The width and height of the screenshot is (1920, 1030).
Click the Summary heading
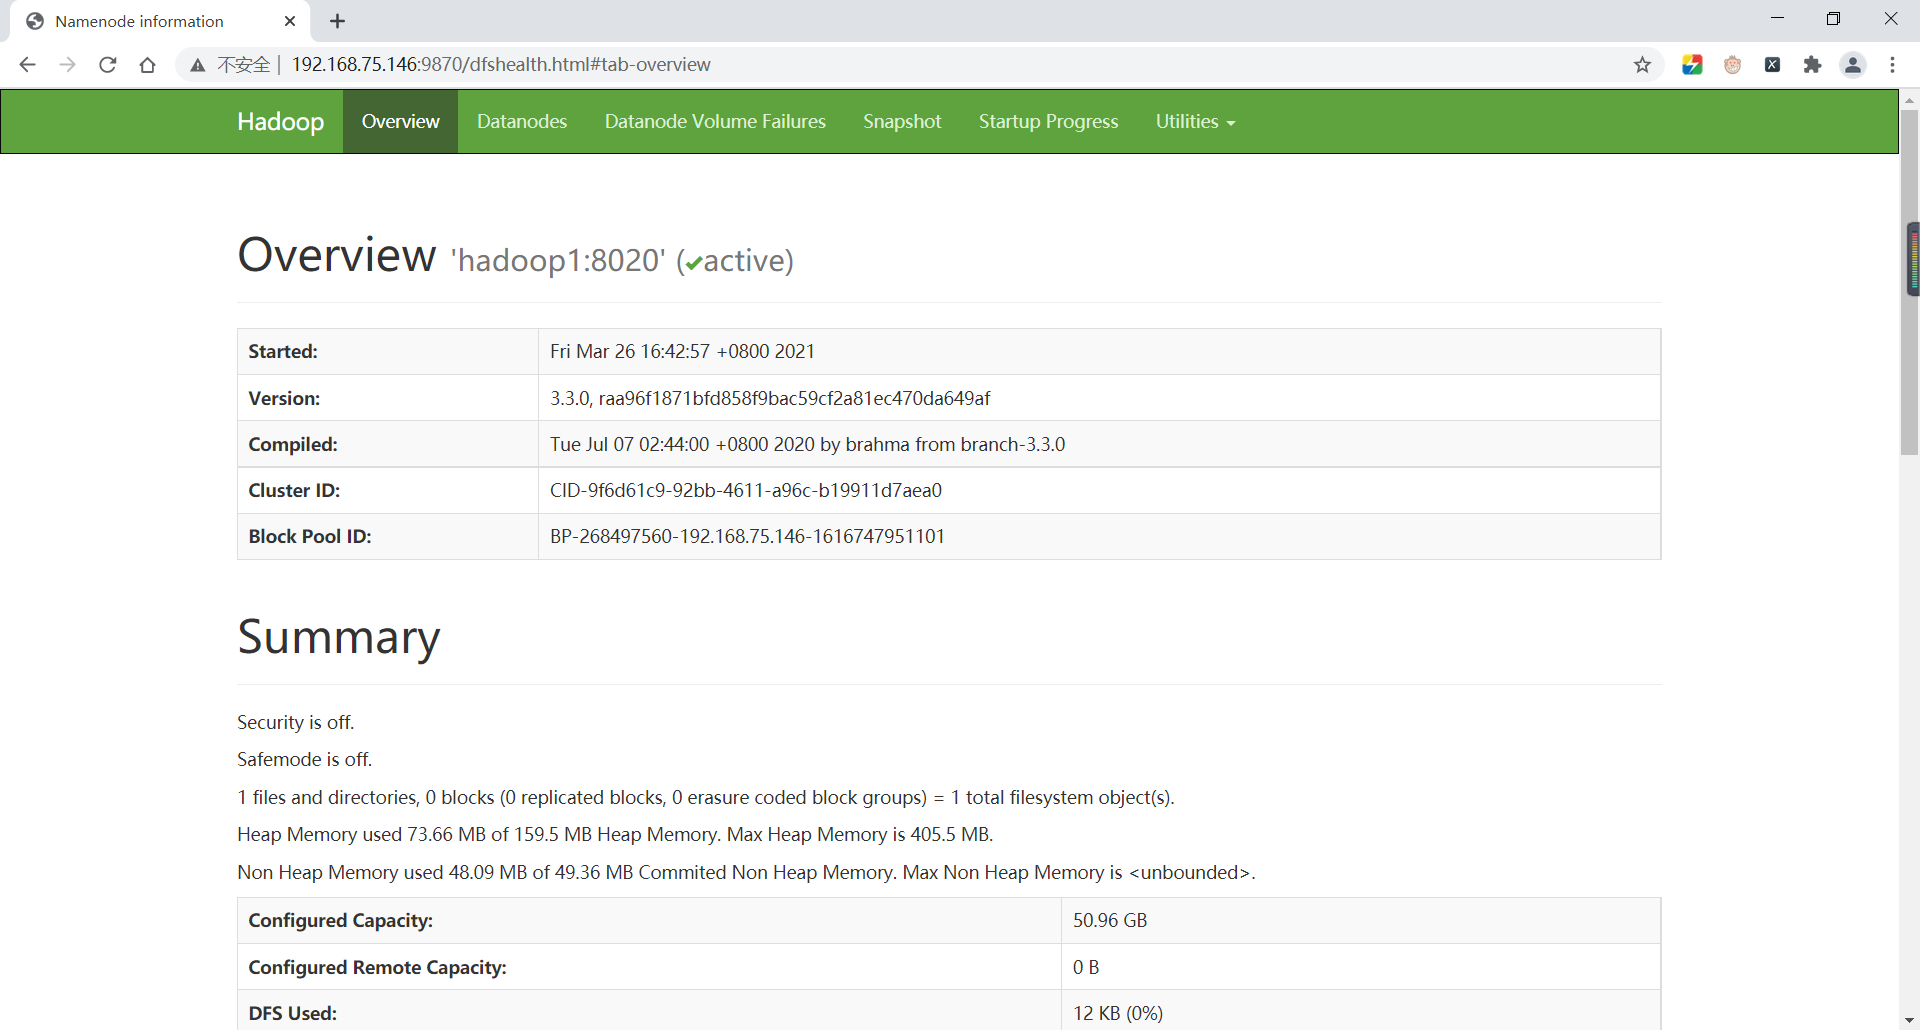point(339,637)
